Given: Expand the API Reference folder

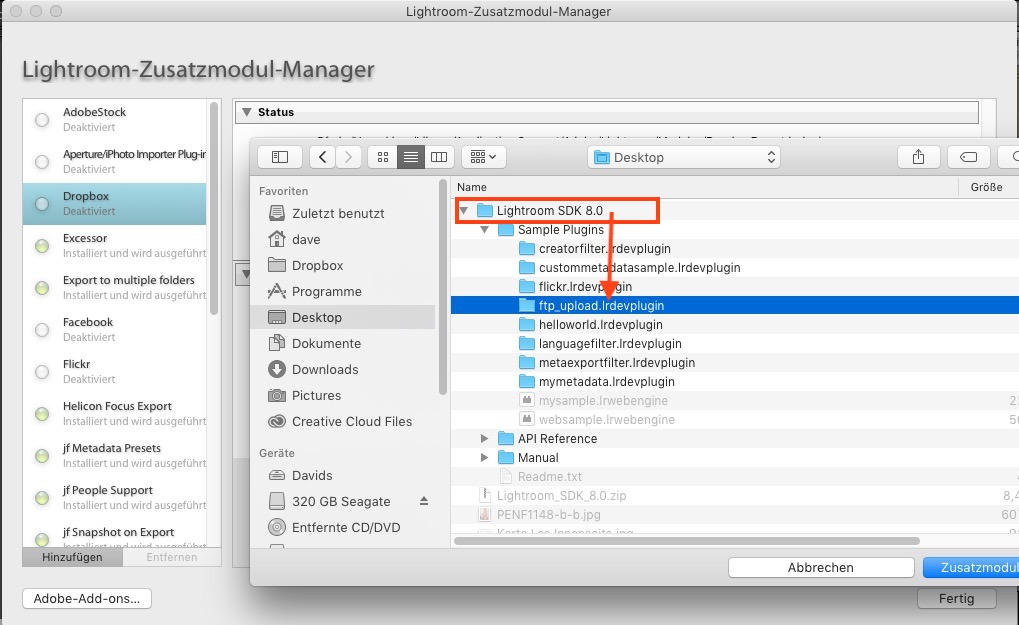Looking at the screenshot, I should [484, 439].
